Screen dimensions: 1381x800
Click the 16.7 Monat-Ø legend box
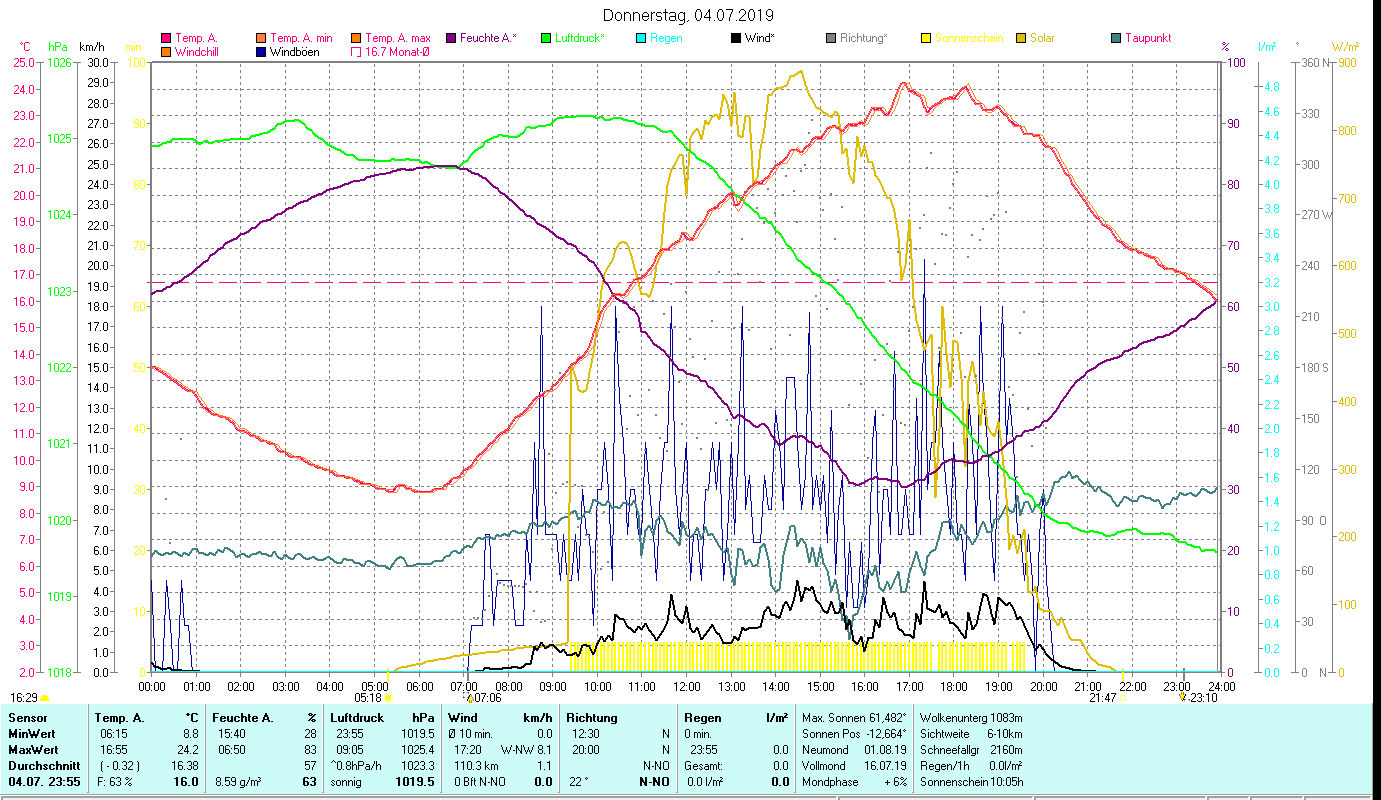[x=356, y=52]
